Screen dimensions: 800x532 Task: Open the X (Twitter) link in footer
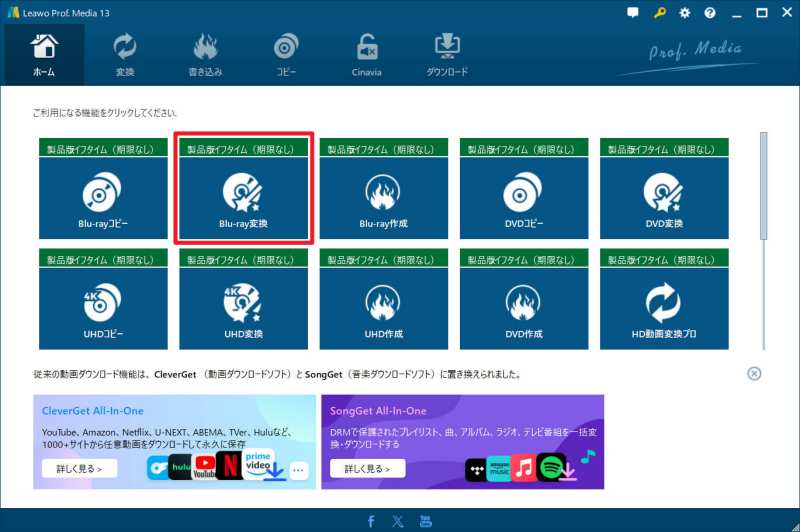397,521
